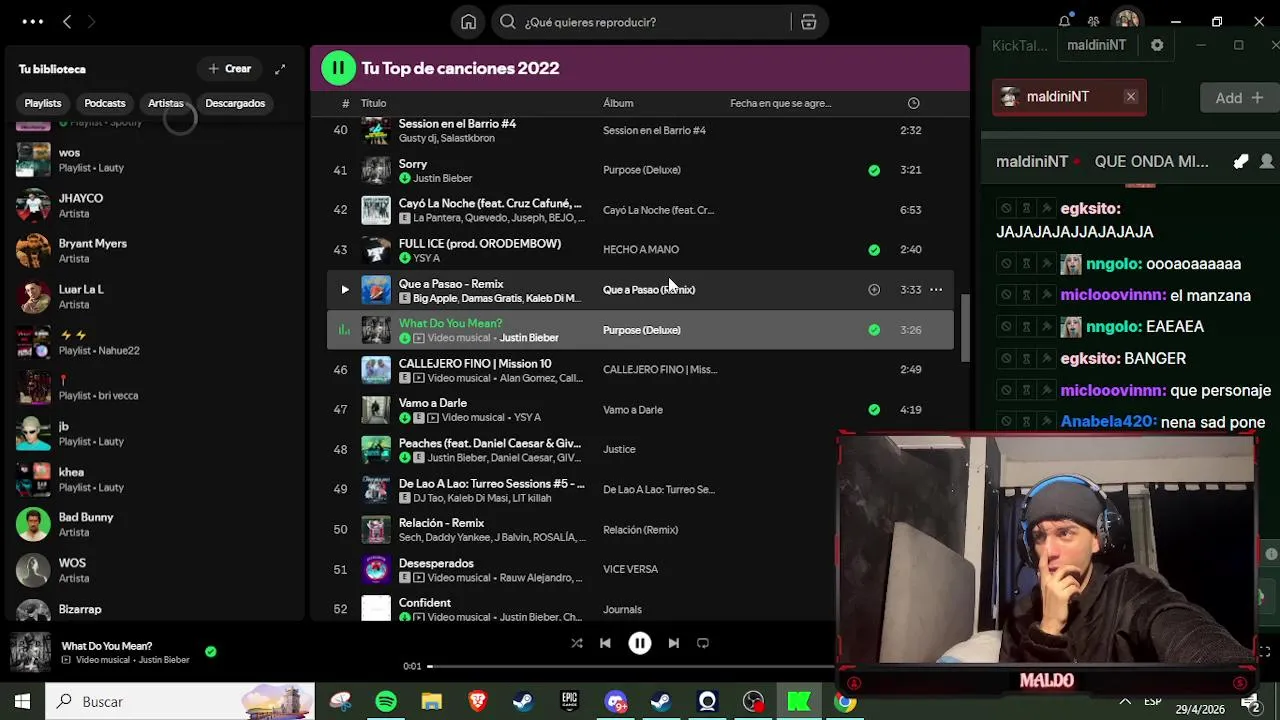Viewport: 1280px width, 720px height.
Task: Filter library by Descargados
Action: 235,103
